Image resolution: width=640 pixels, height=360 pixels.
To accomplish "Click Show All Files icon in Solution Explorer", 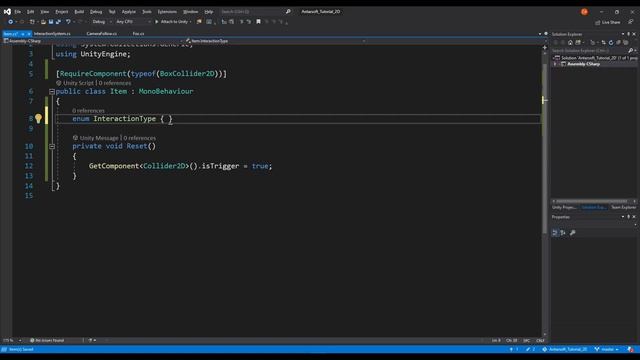I will (626, 42).
